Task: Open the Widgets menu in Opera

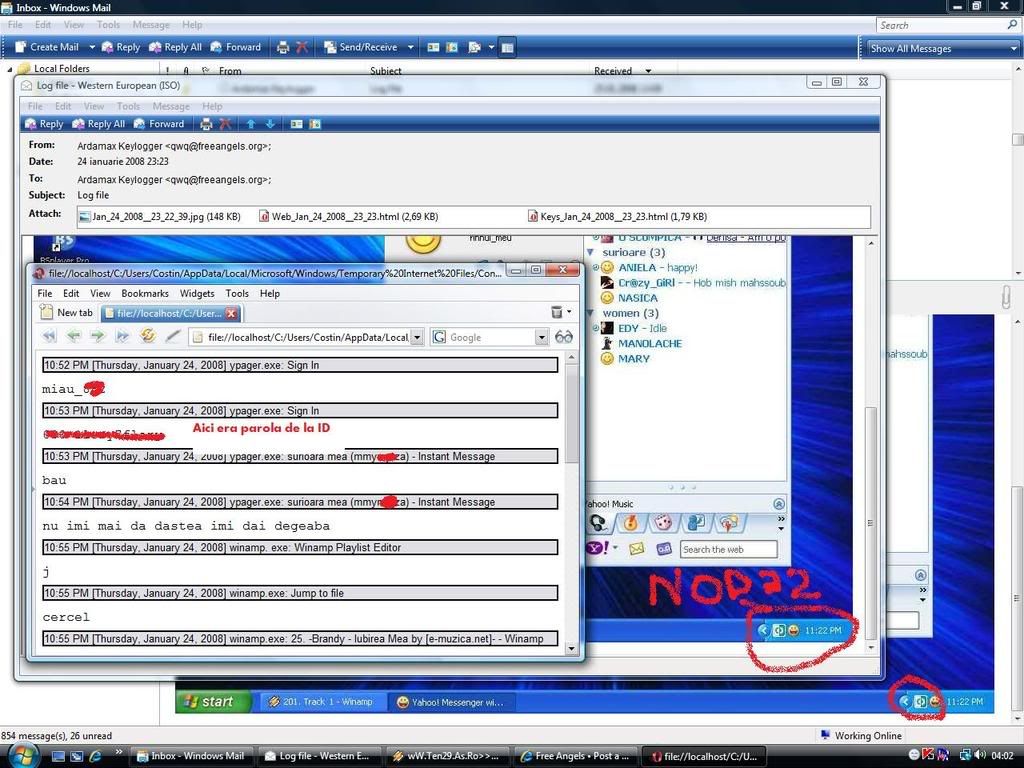Action: [196, 293]
